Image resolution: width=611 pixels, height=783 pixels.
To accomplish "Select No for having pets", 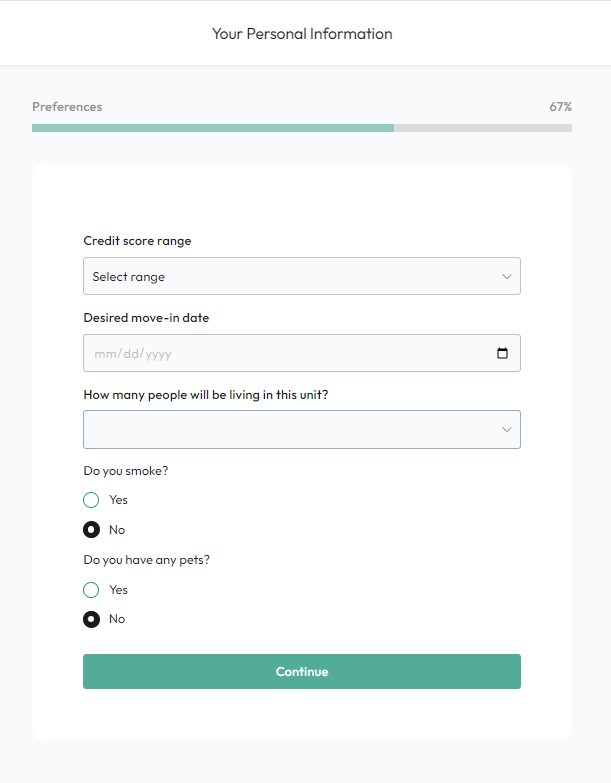I will (x=91, y=619).
